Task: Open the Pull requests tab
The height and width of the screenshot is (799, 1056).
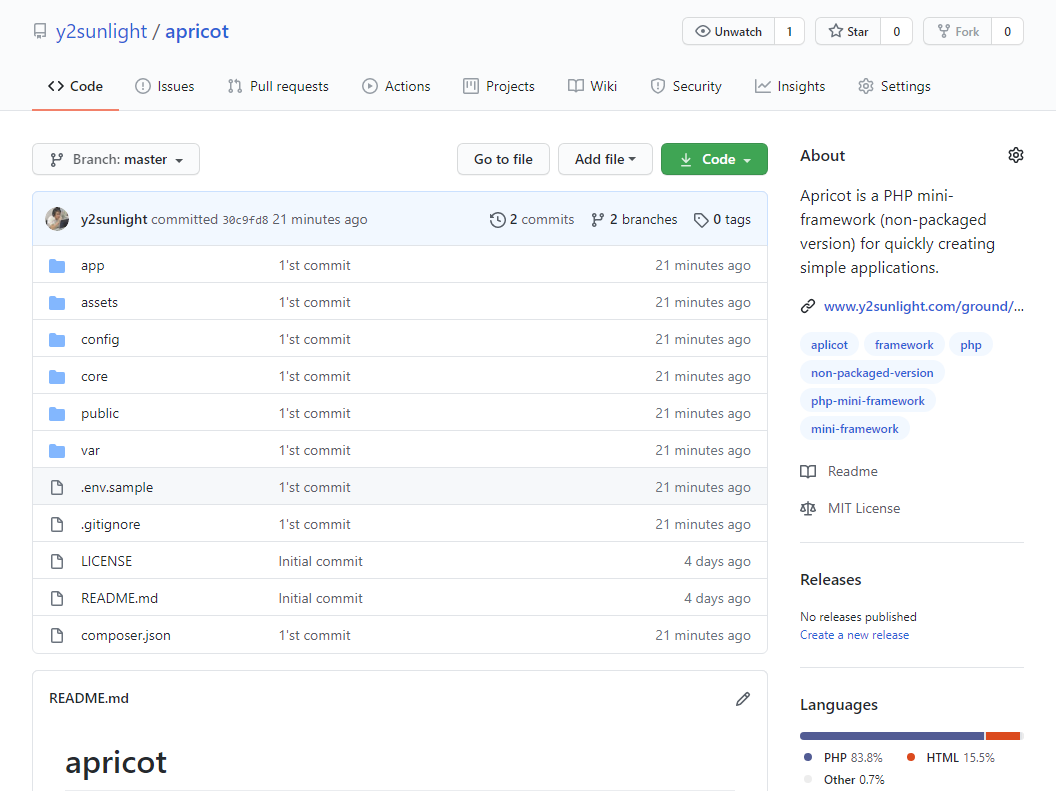Action: [x=278, y=87]
